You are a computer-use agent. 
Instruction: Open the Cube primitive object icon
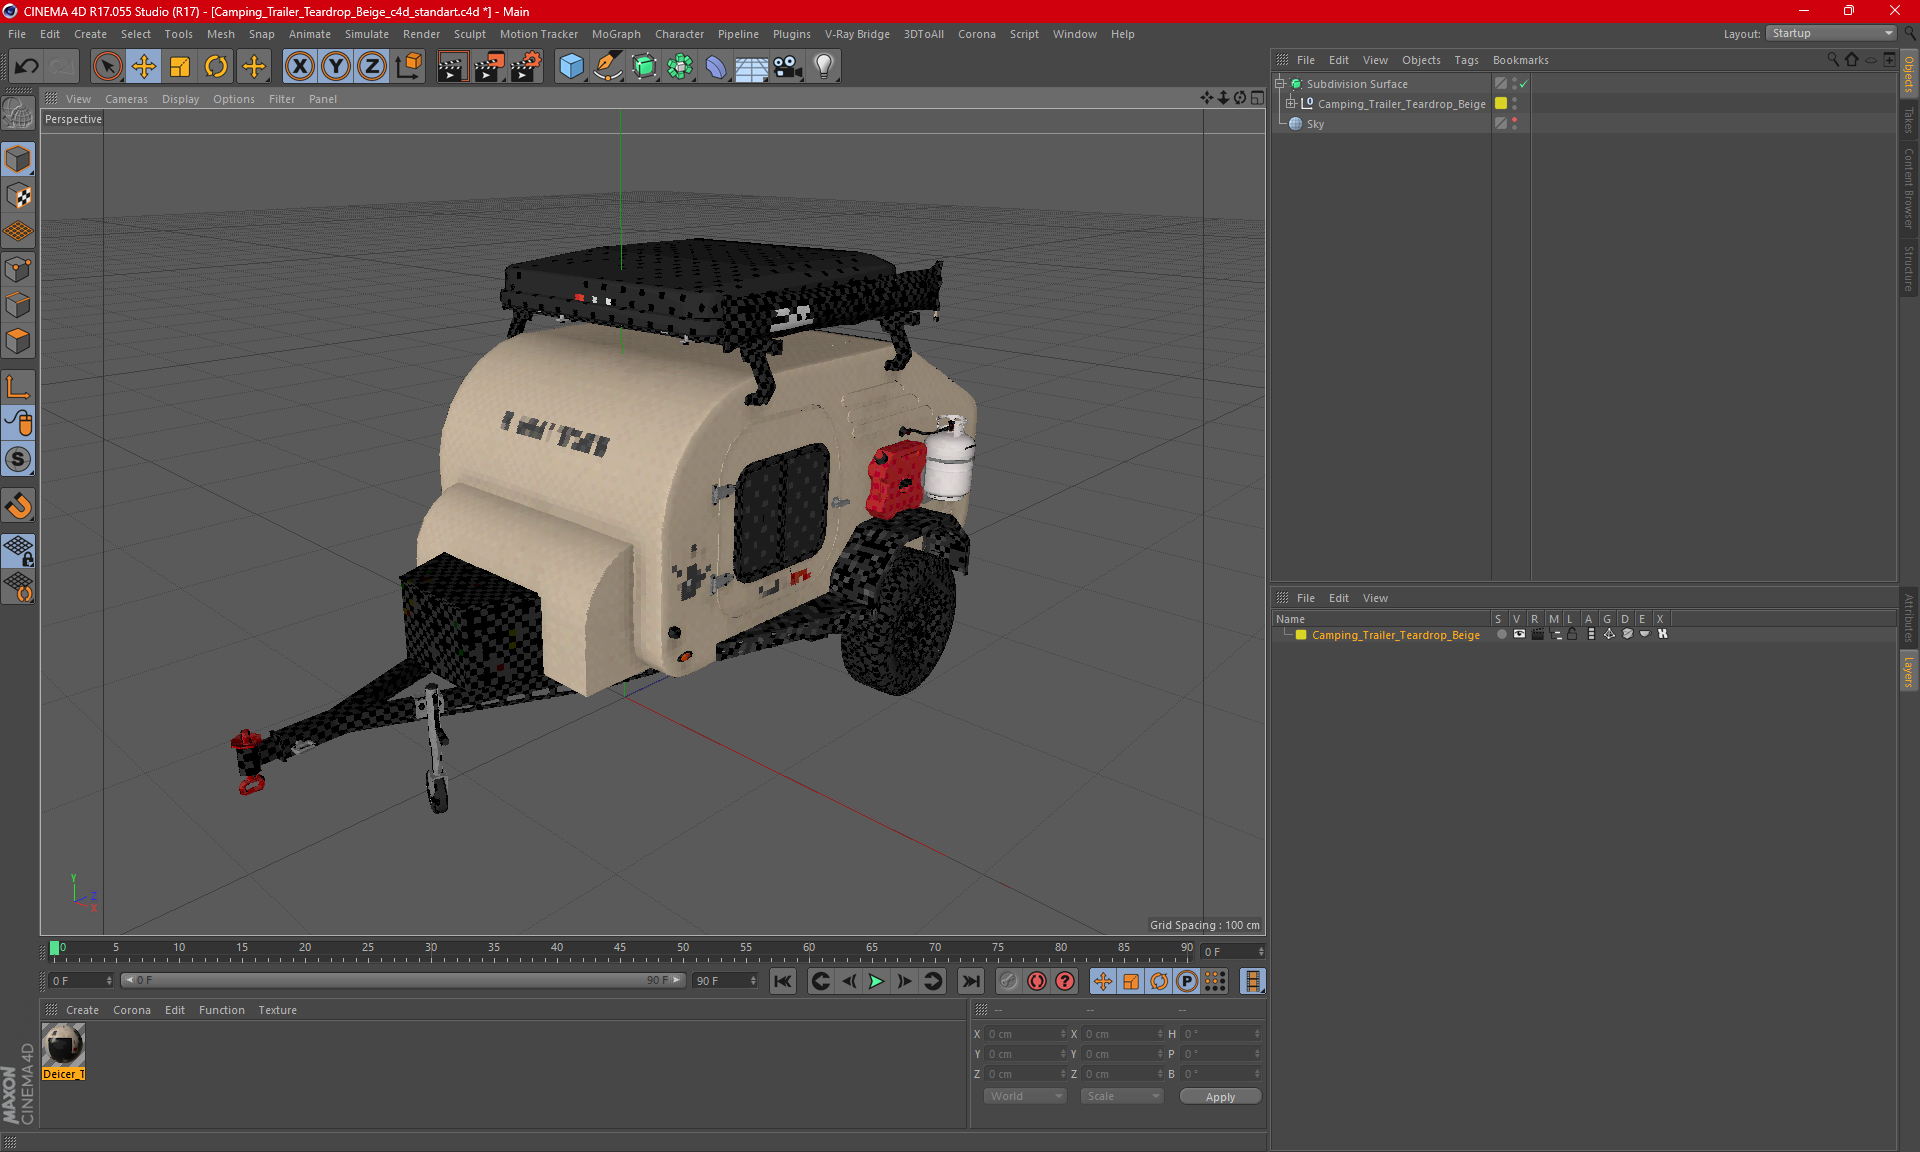tap(571, 67)
